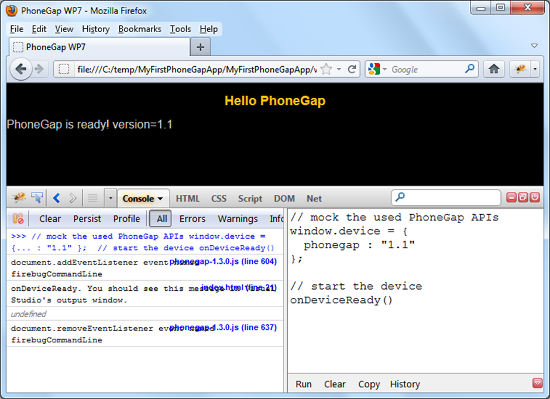Click the Firebug bug icon in the Firefox nav toolbar

[x=521, y=69]
